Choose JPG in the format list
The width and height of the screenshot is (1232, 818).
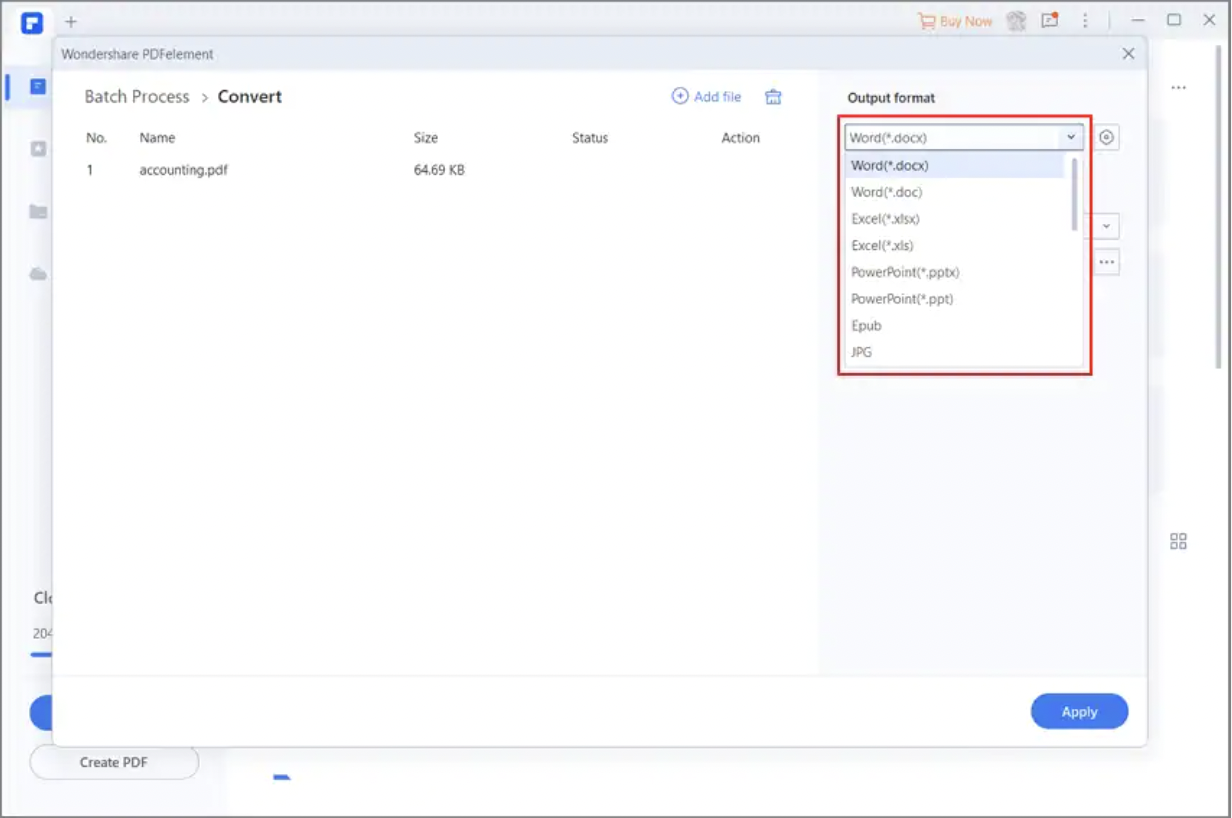(861, 352)
